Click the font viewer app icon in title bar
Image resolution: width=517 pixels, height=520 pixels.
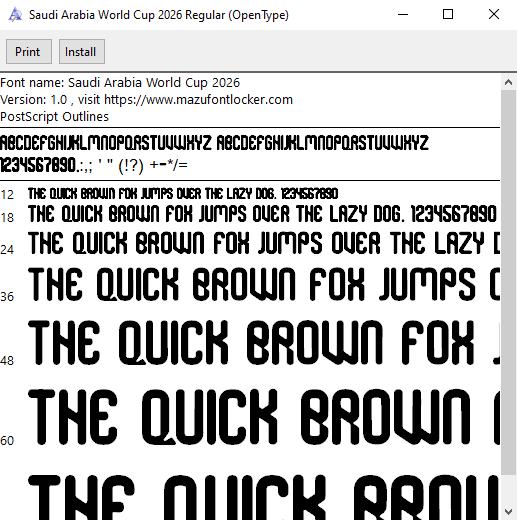point(15,15)
